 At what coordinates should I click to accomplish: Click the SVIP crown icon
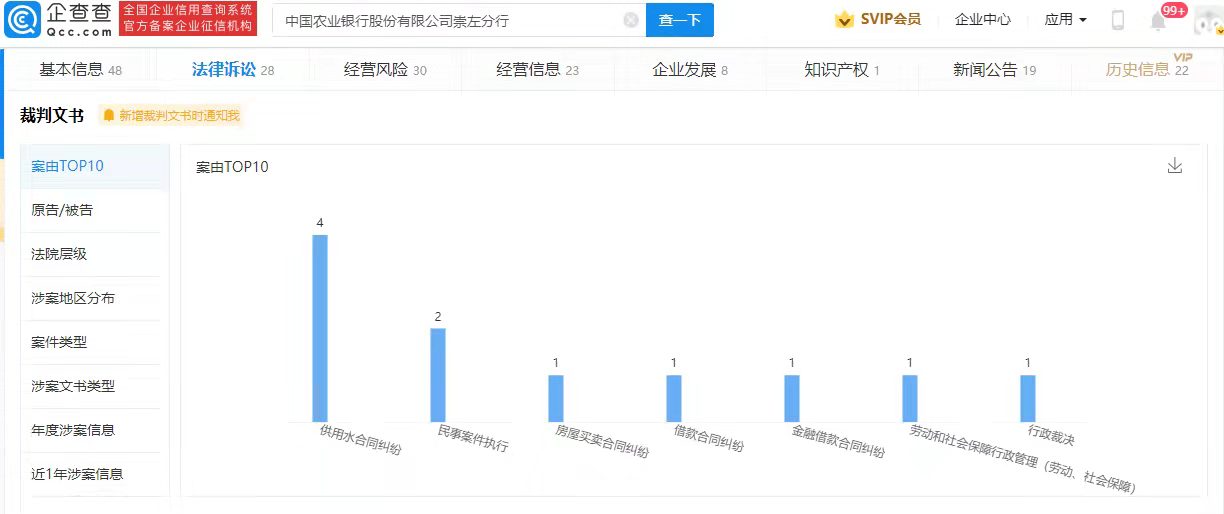click(x=845, y=19)
